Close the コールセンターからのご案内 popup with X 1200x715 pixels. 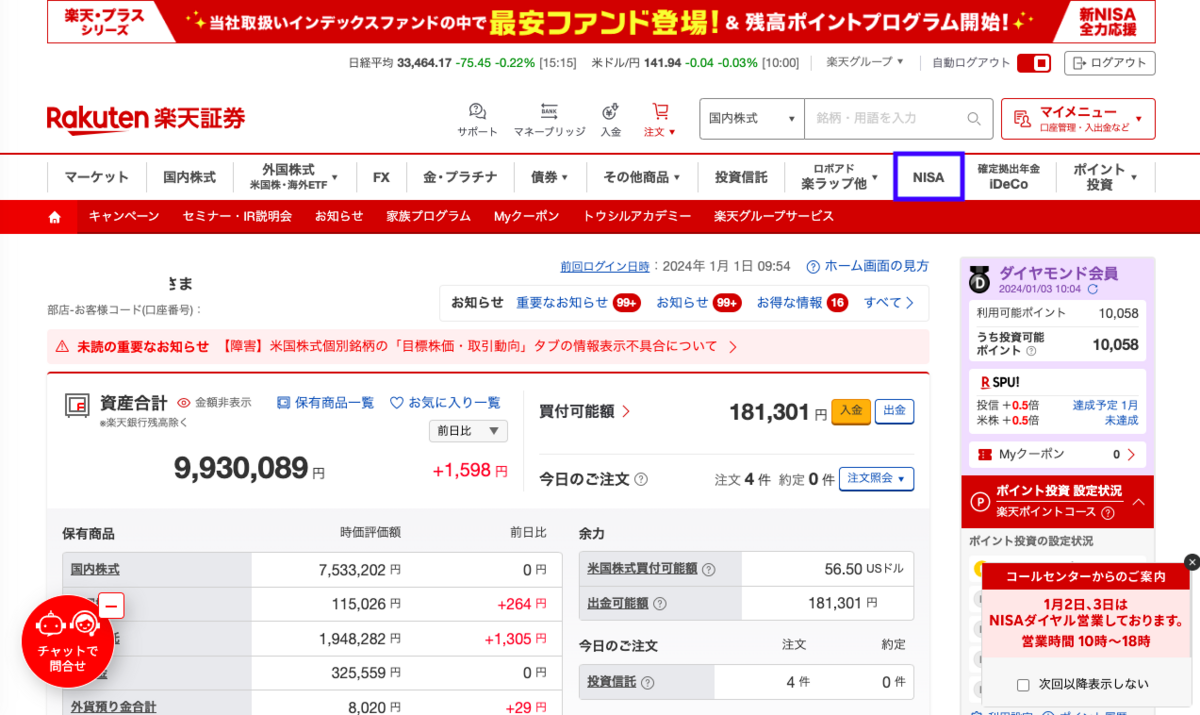click(x=1191, y=562)
